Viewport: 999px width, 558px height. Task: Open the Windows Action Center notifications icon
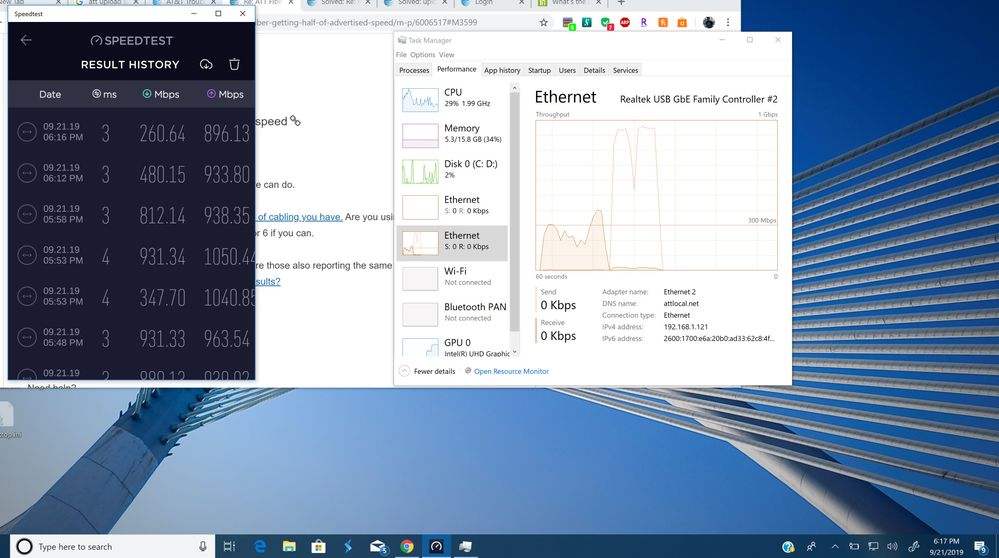[x=980, y=547]
